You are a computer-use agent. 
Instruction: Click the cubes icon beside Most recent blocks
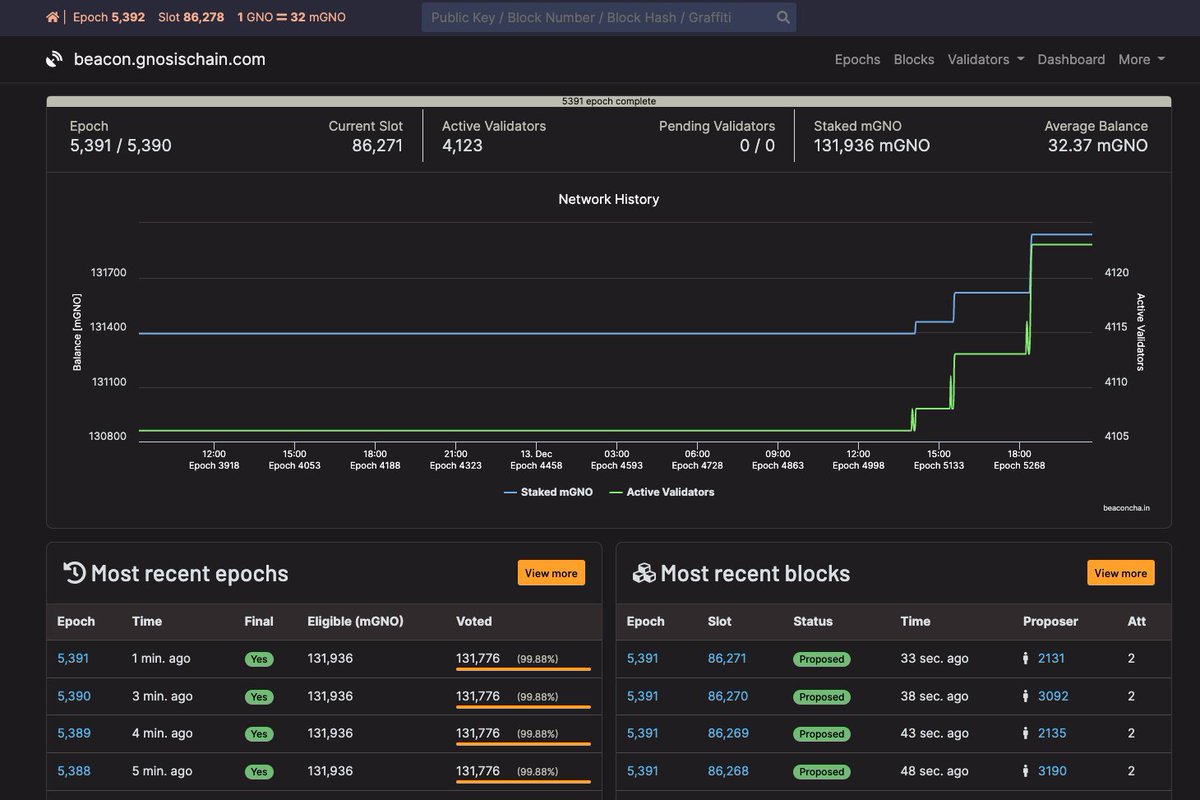click(644, 573)
